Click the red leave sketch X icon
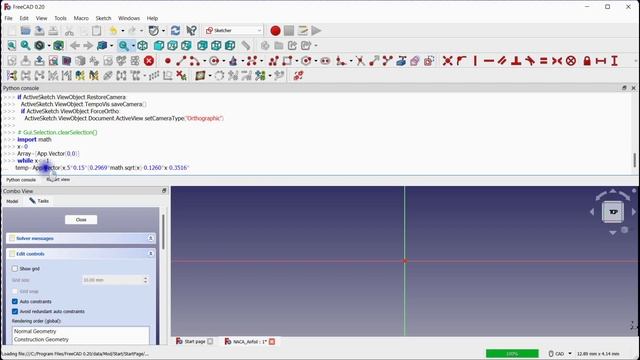640x360 pixels. click(x=149, y=61)
